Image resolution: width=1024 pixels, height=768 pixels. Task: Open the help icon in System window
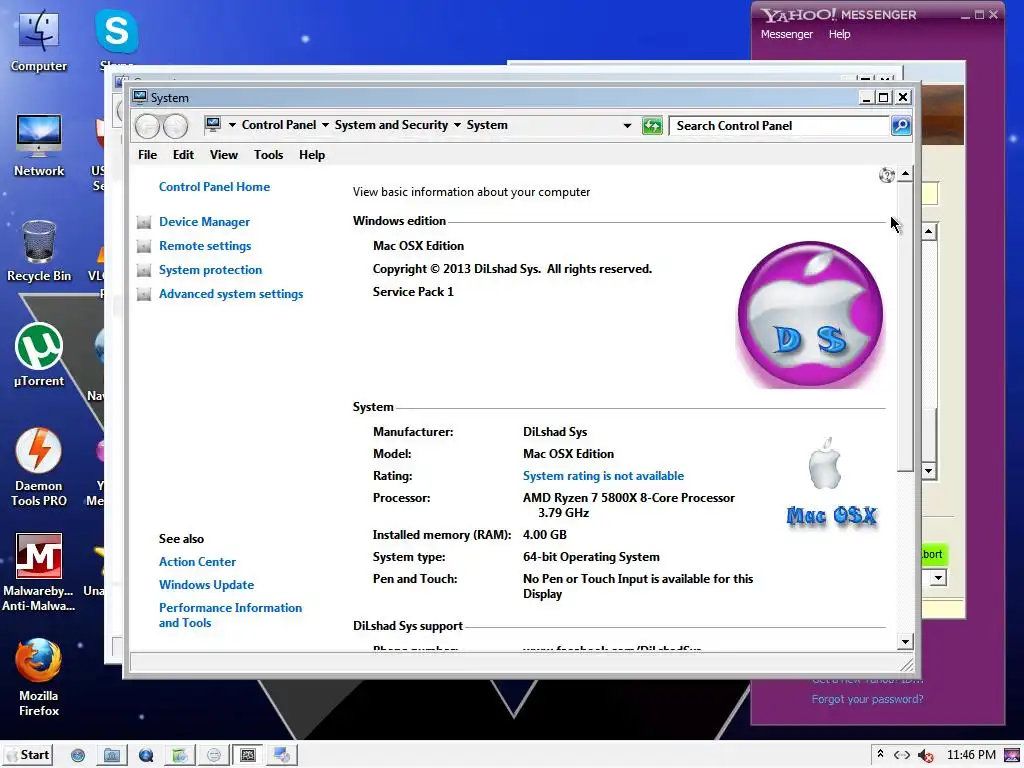click(886, 175)
